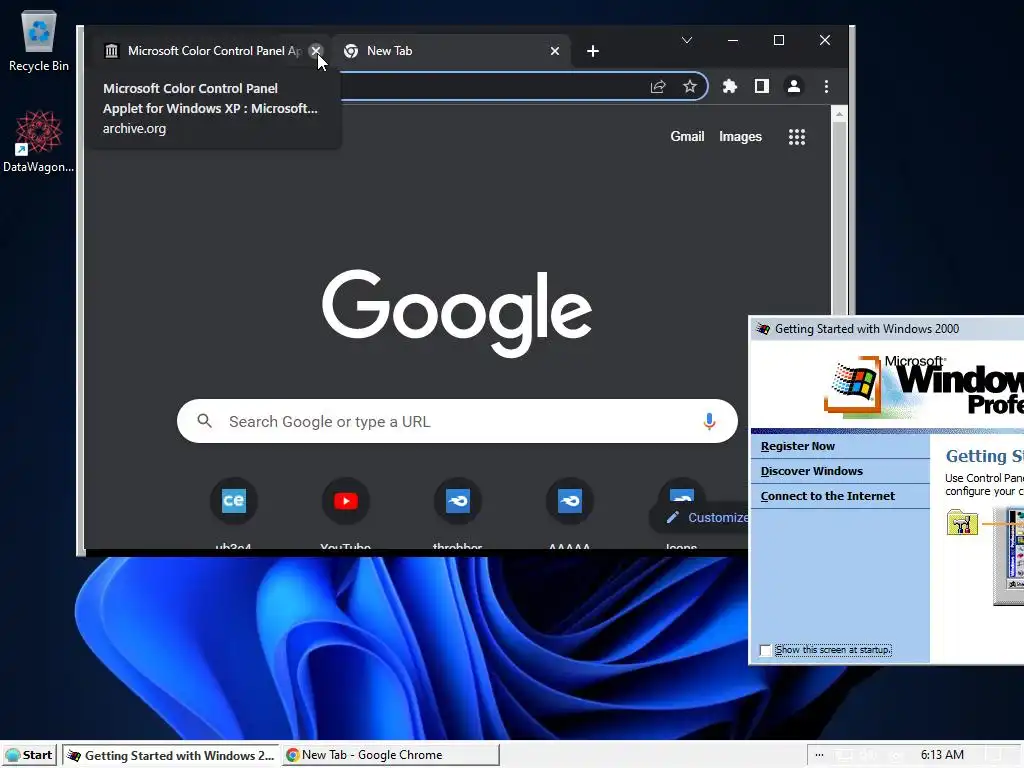Open the DataWagon desktop shortcut
Screen dimensions: 1024x768
pyautogui.click(x=39, y=141)
